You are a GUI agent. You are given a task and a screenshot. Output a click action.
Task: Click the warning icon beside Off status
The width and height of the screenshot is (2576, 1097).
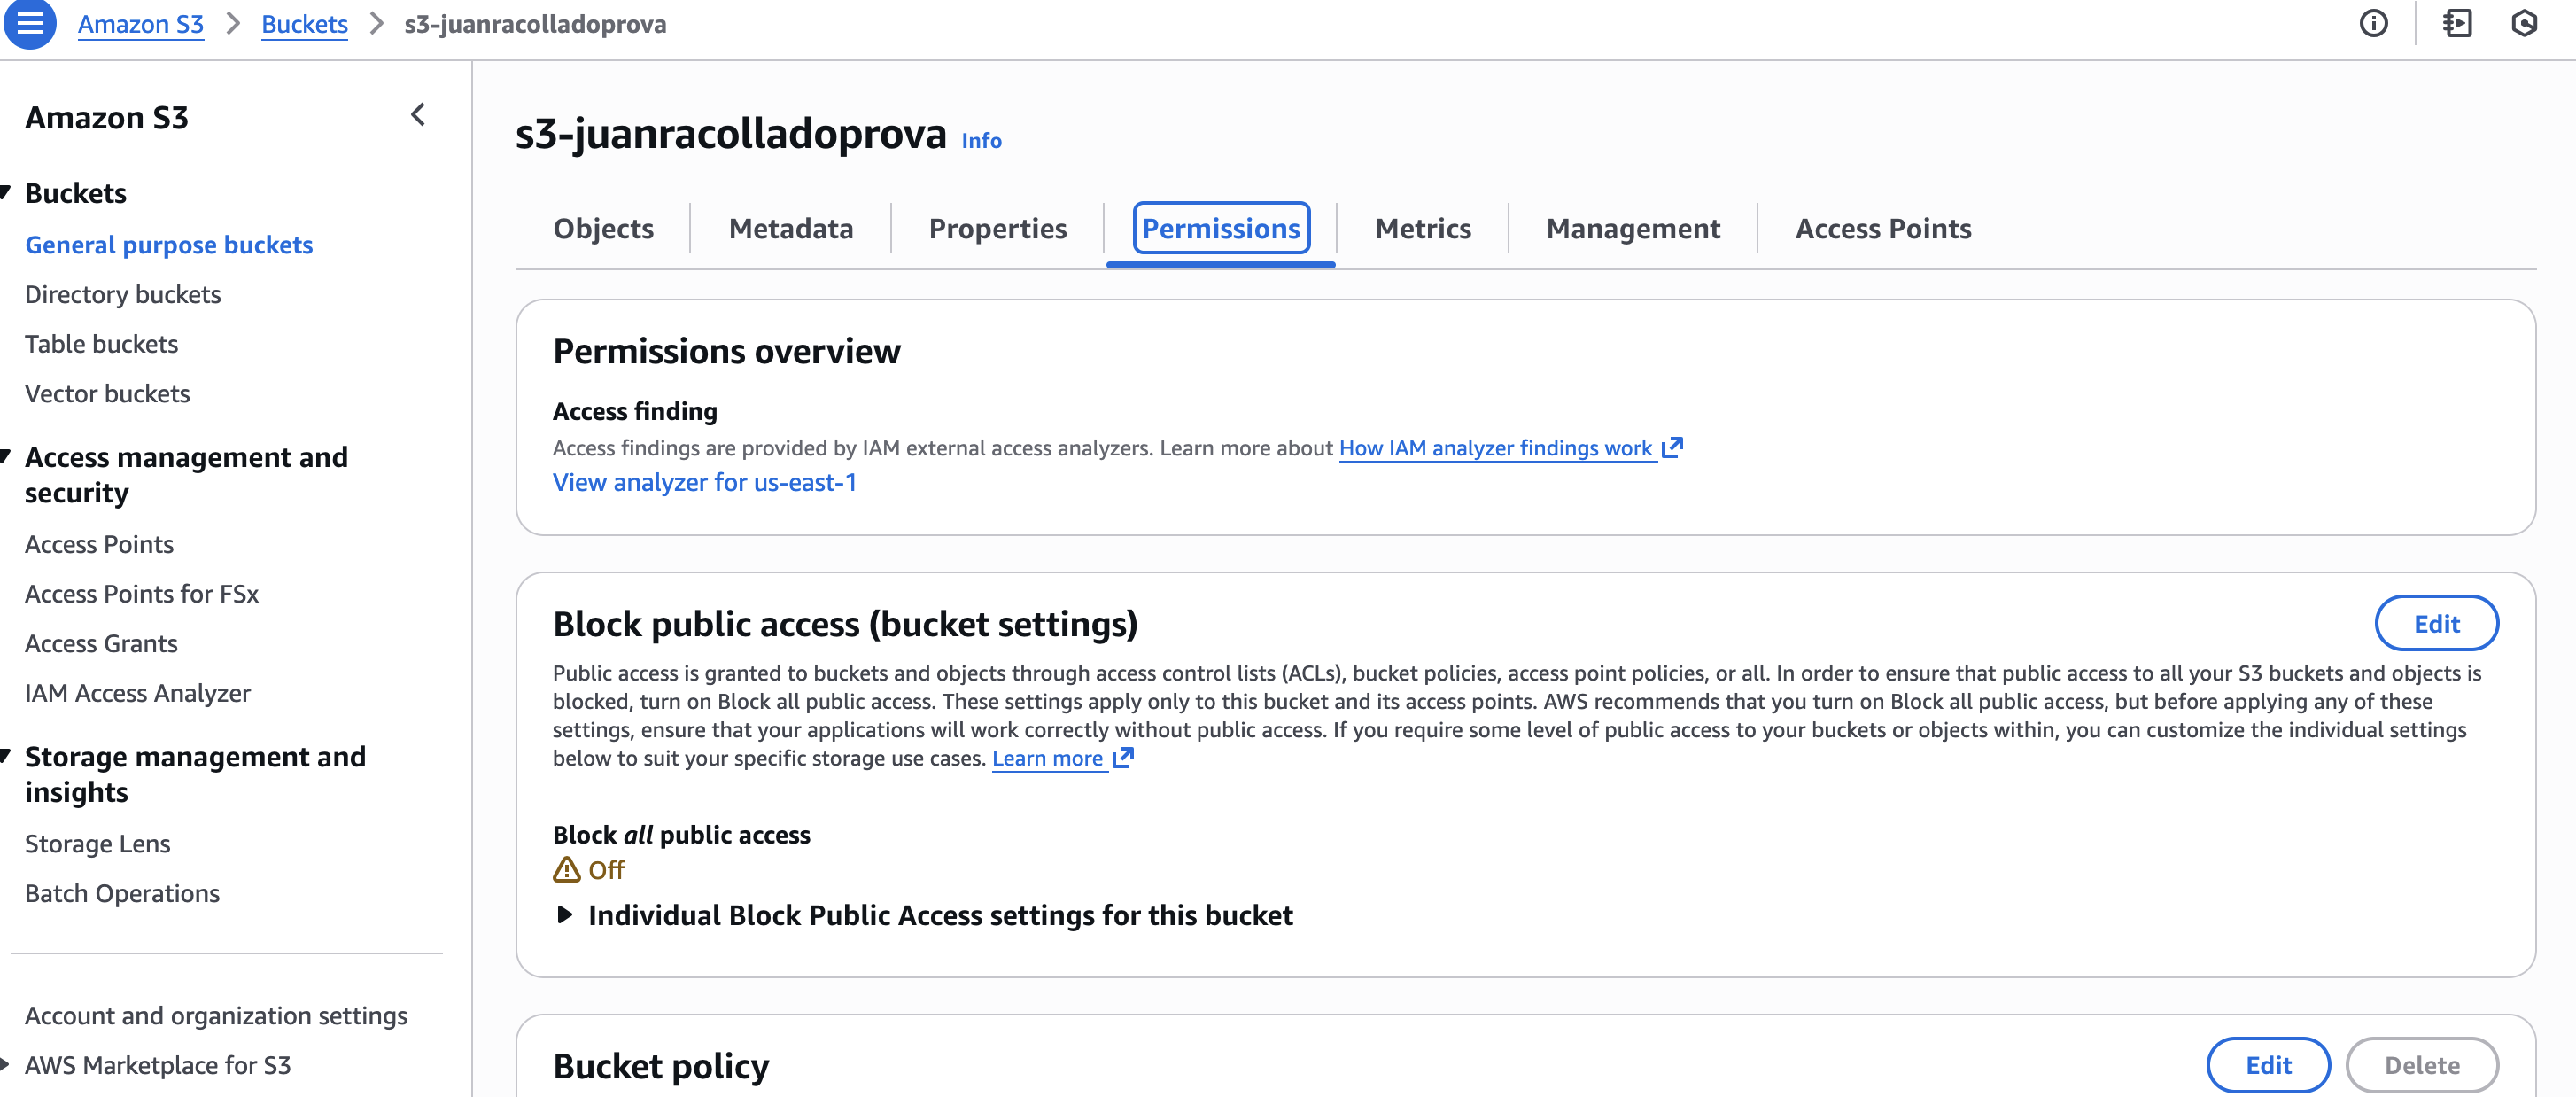(566, 870)
